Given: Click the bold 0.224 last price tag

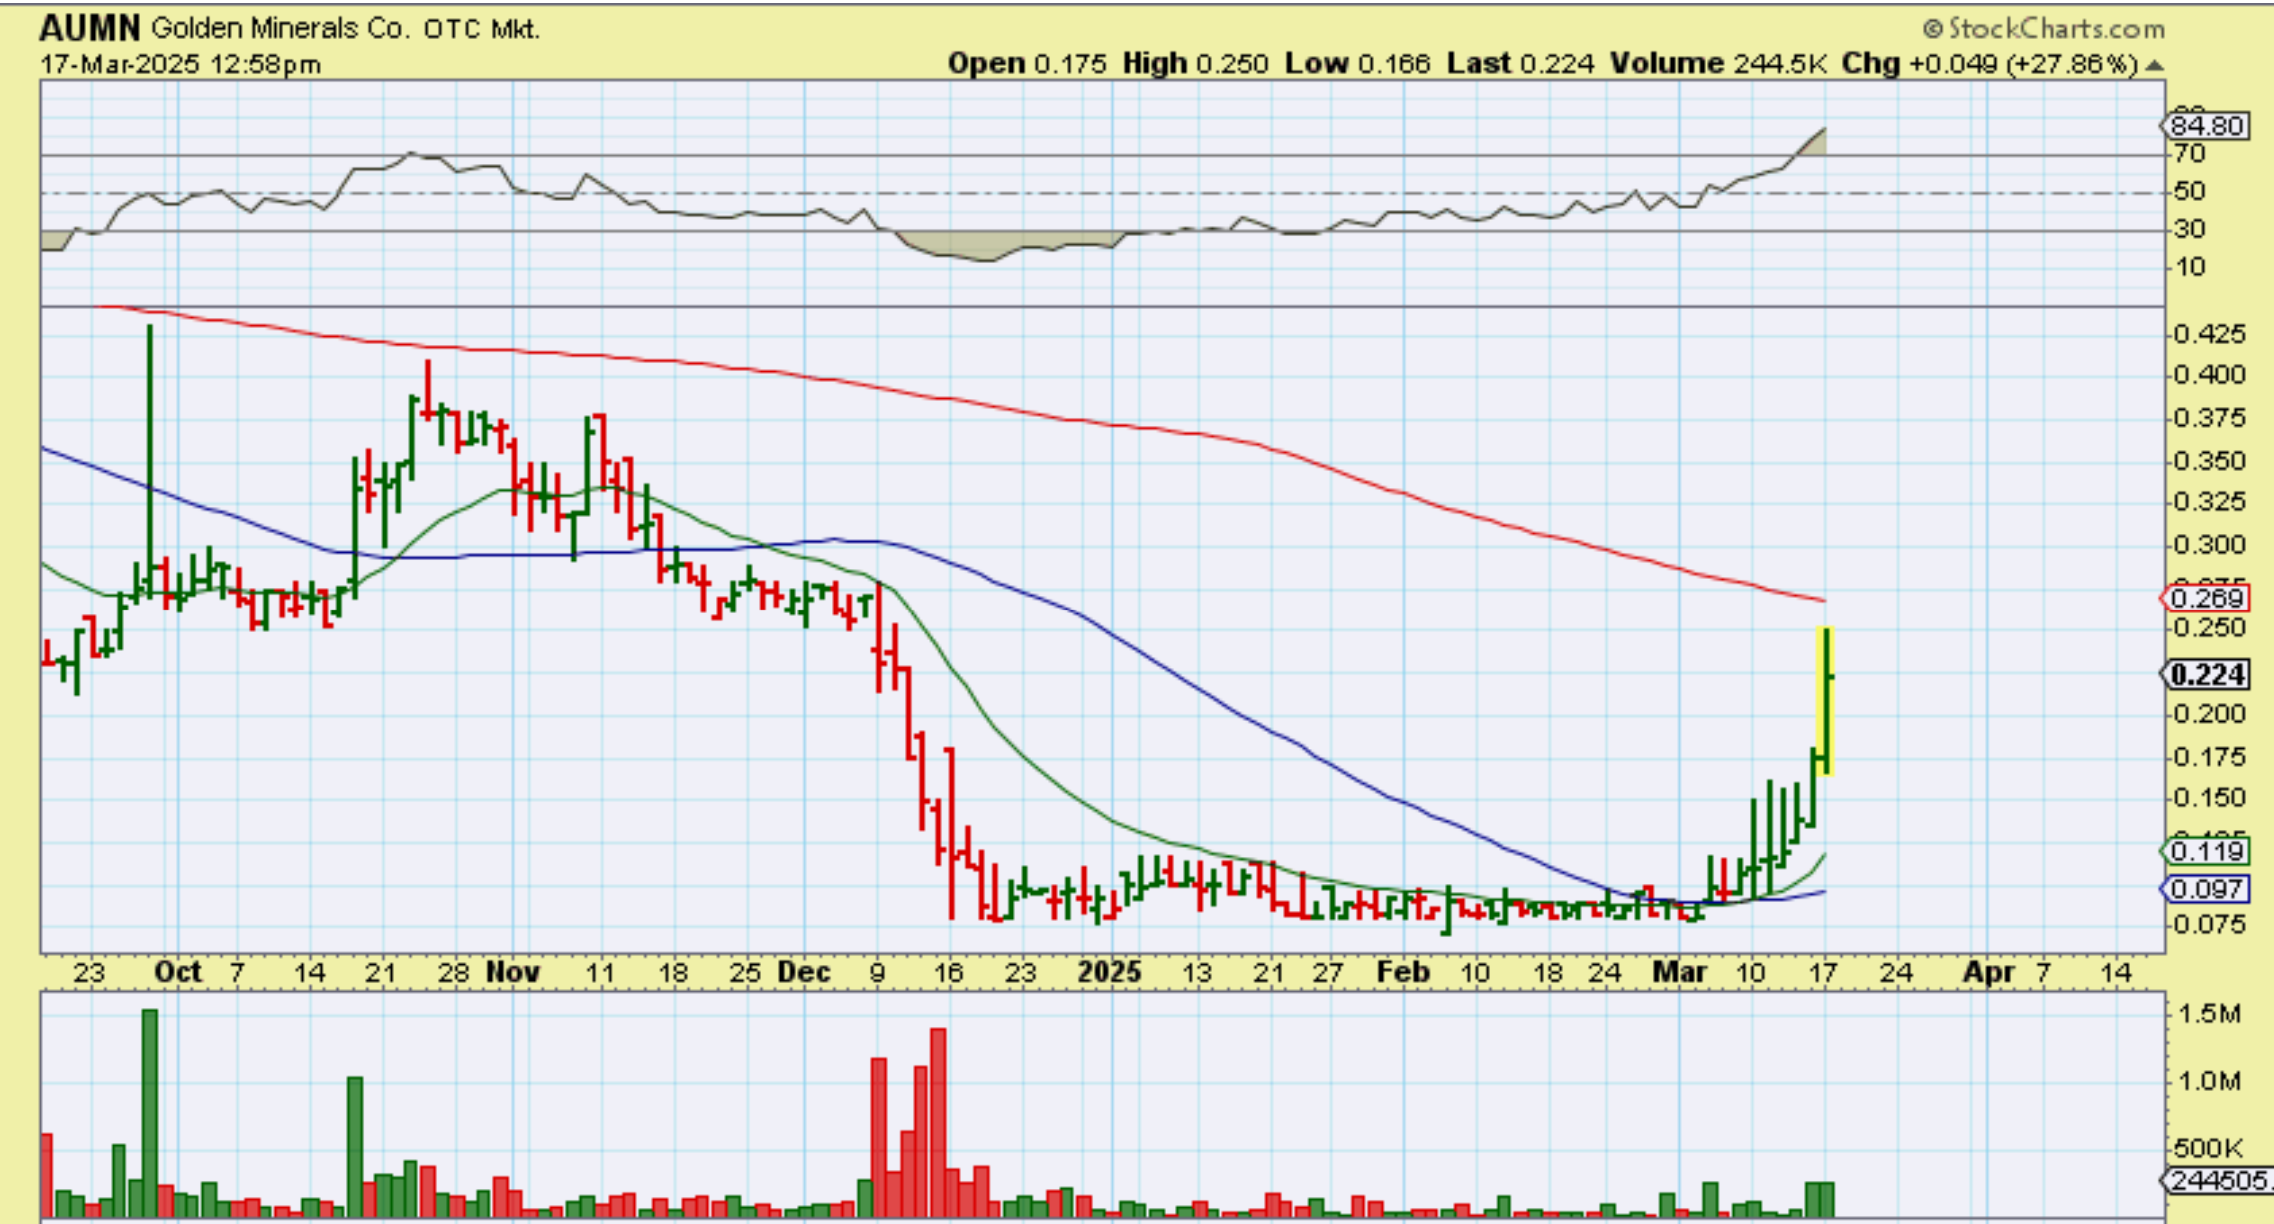Looking at the screenshot, I should pyautogui.click(x=2207, y=675).
